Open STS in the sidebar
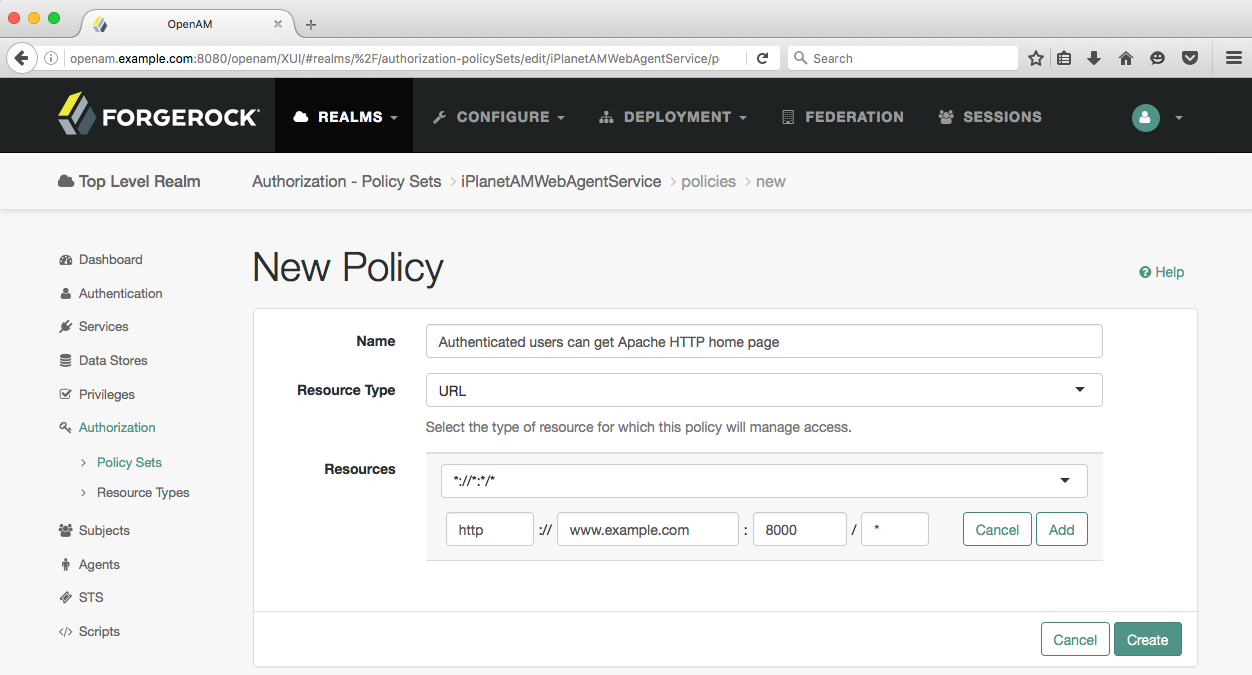The width and height of the screenshot is (1252, 675). pyautogui.click(x=91, y=598)
